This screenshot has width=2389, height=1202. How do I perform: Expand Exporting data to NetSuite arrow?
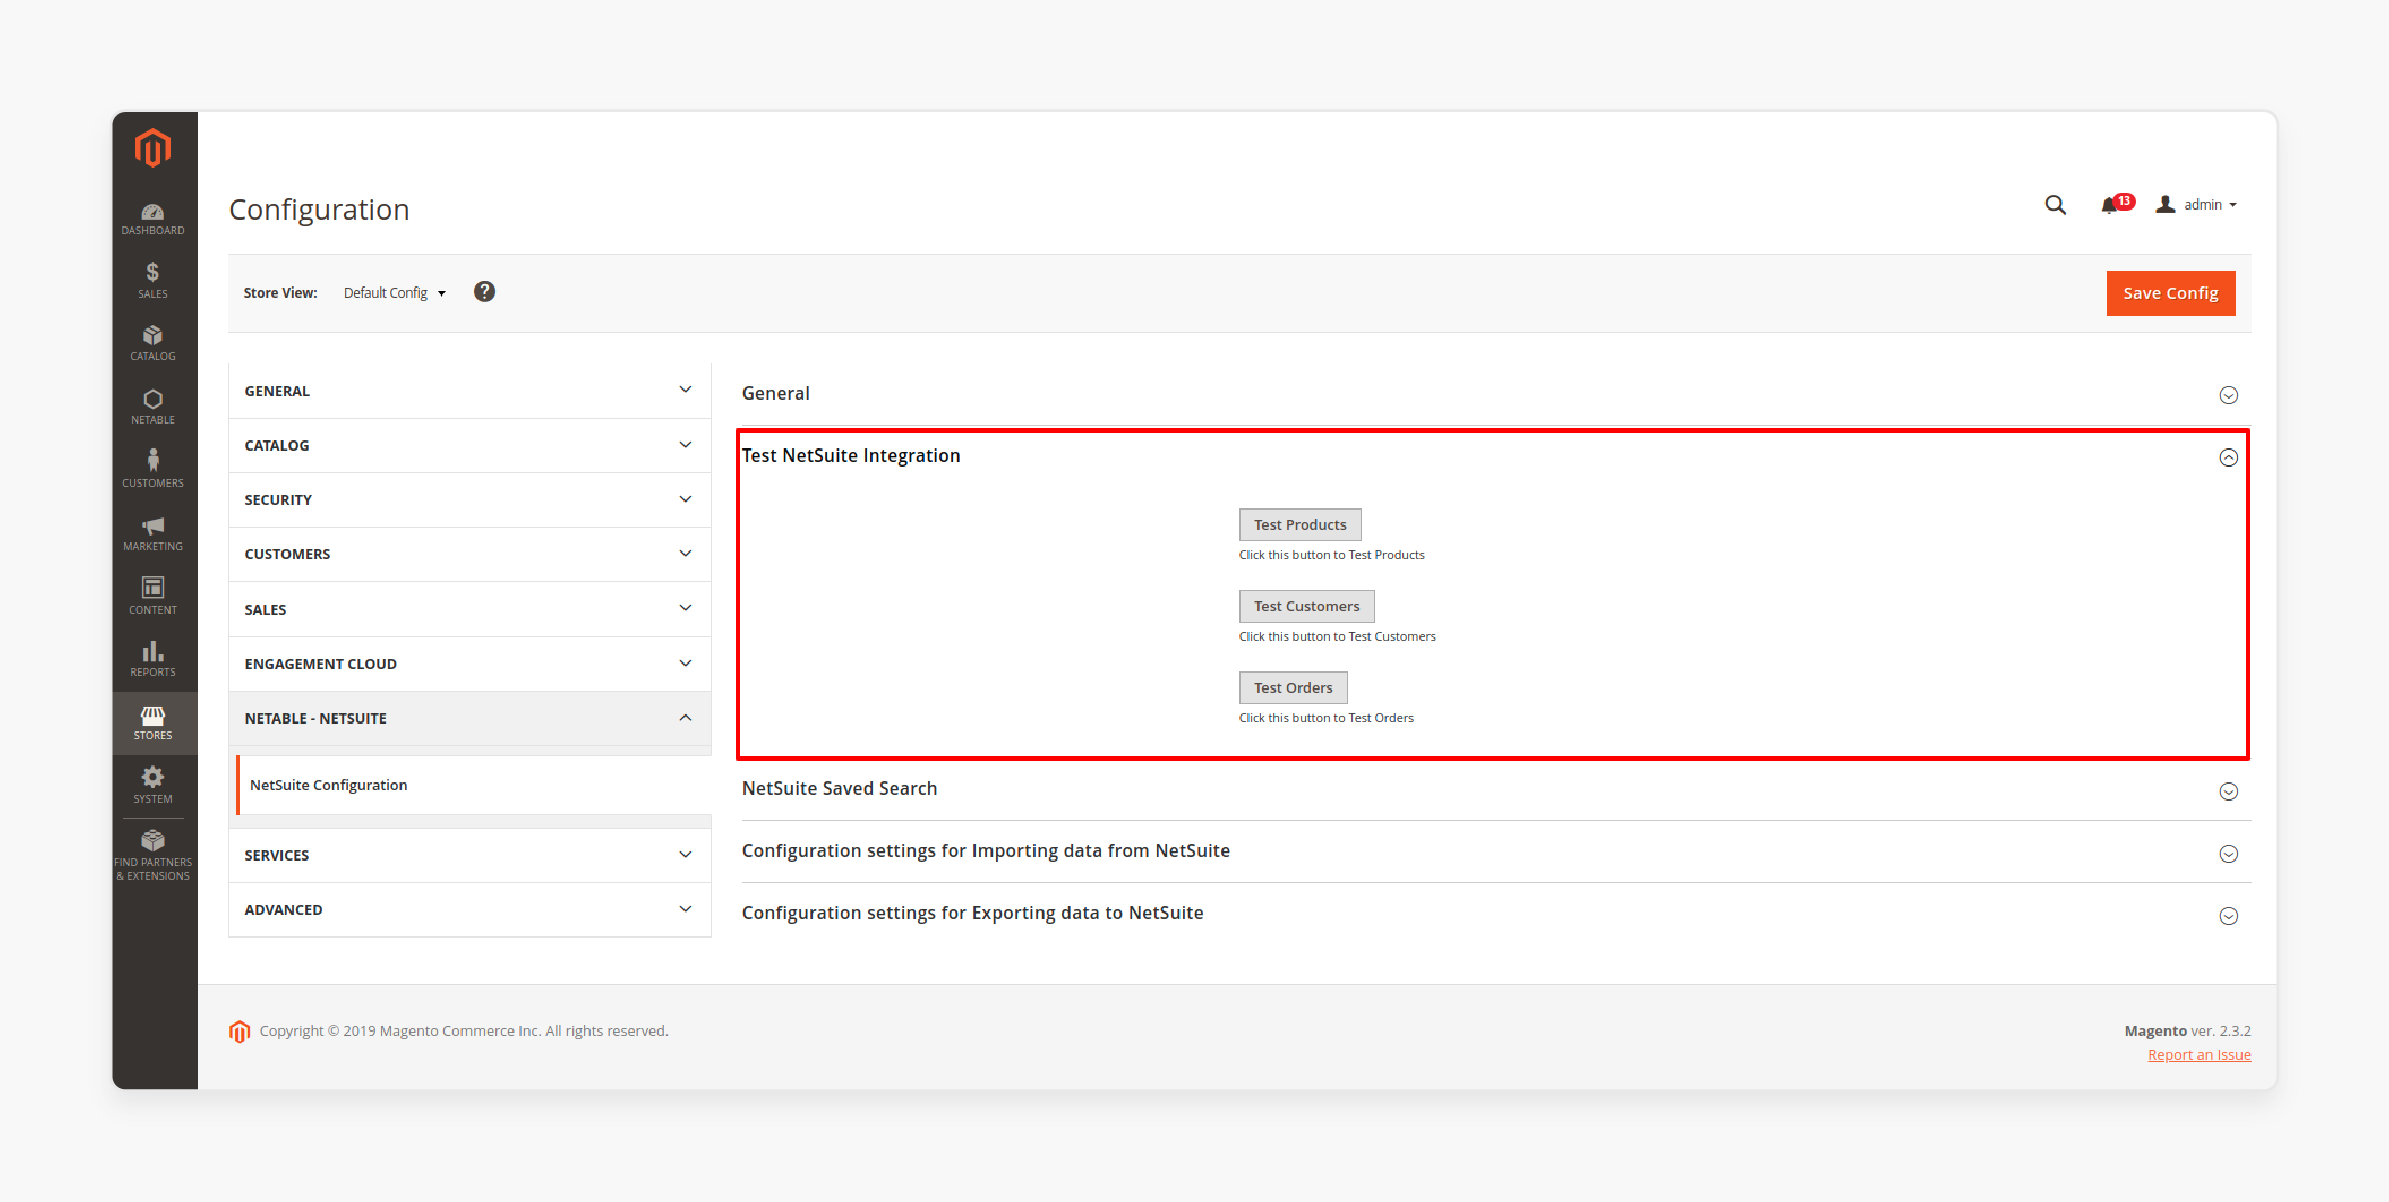2228,915
